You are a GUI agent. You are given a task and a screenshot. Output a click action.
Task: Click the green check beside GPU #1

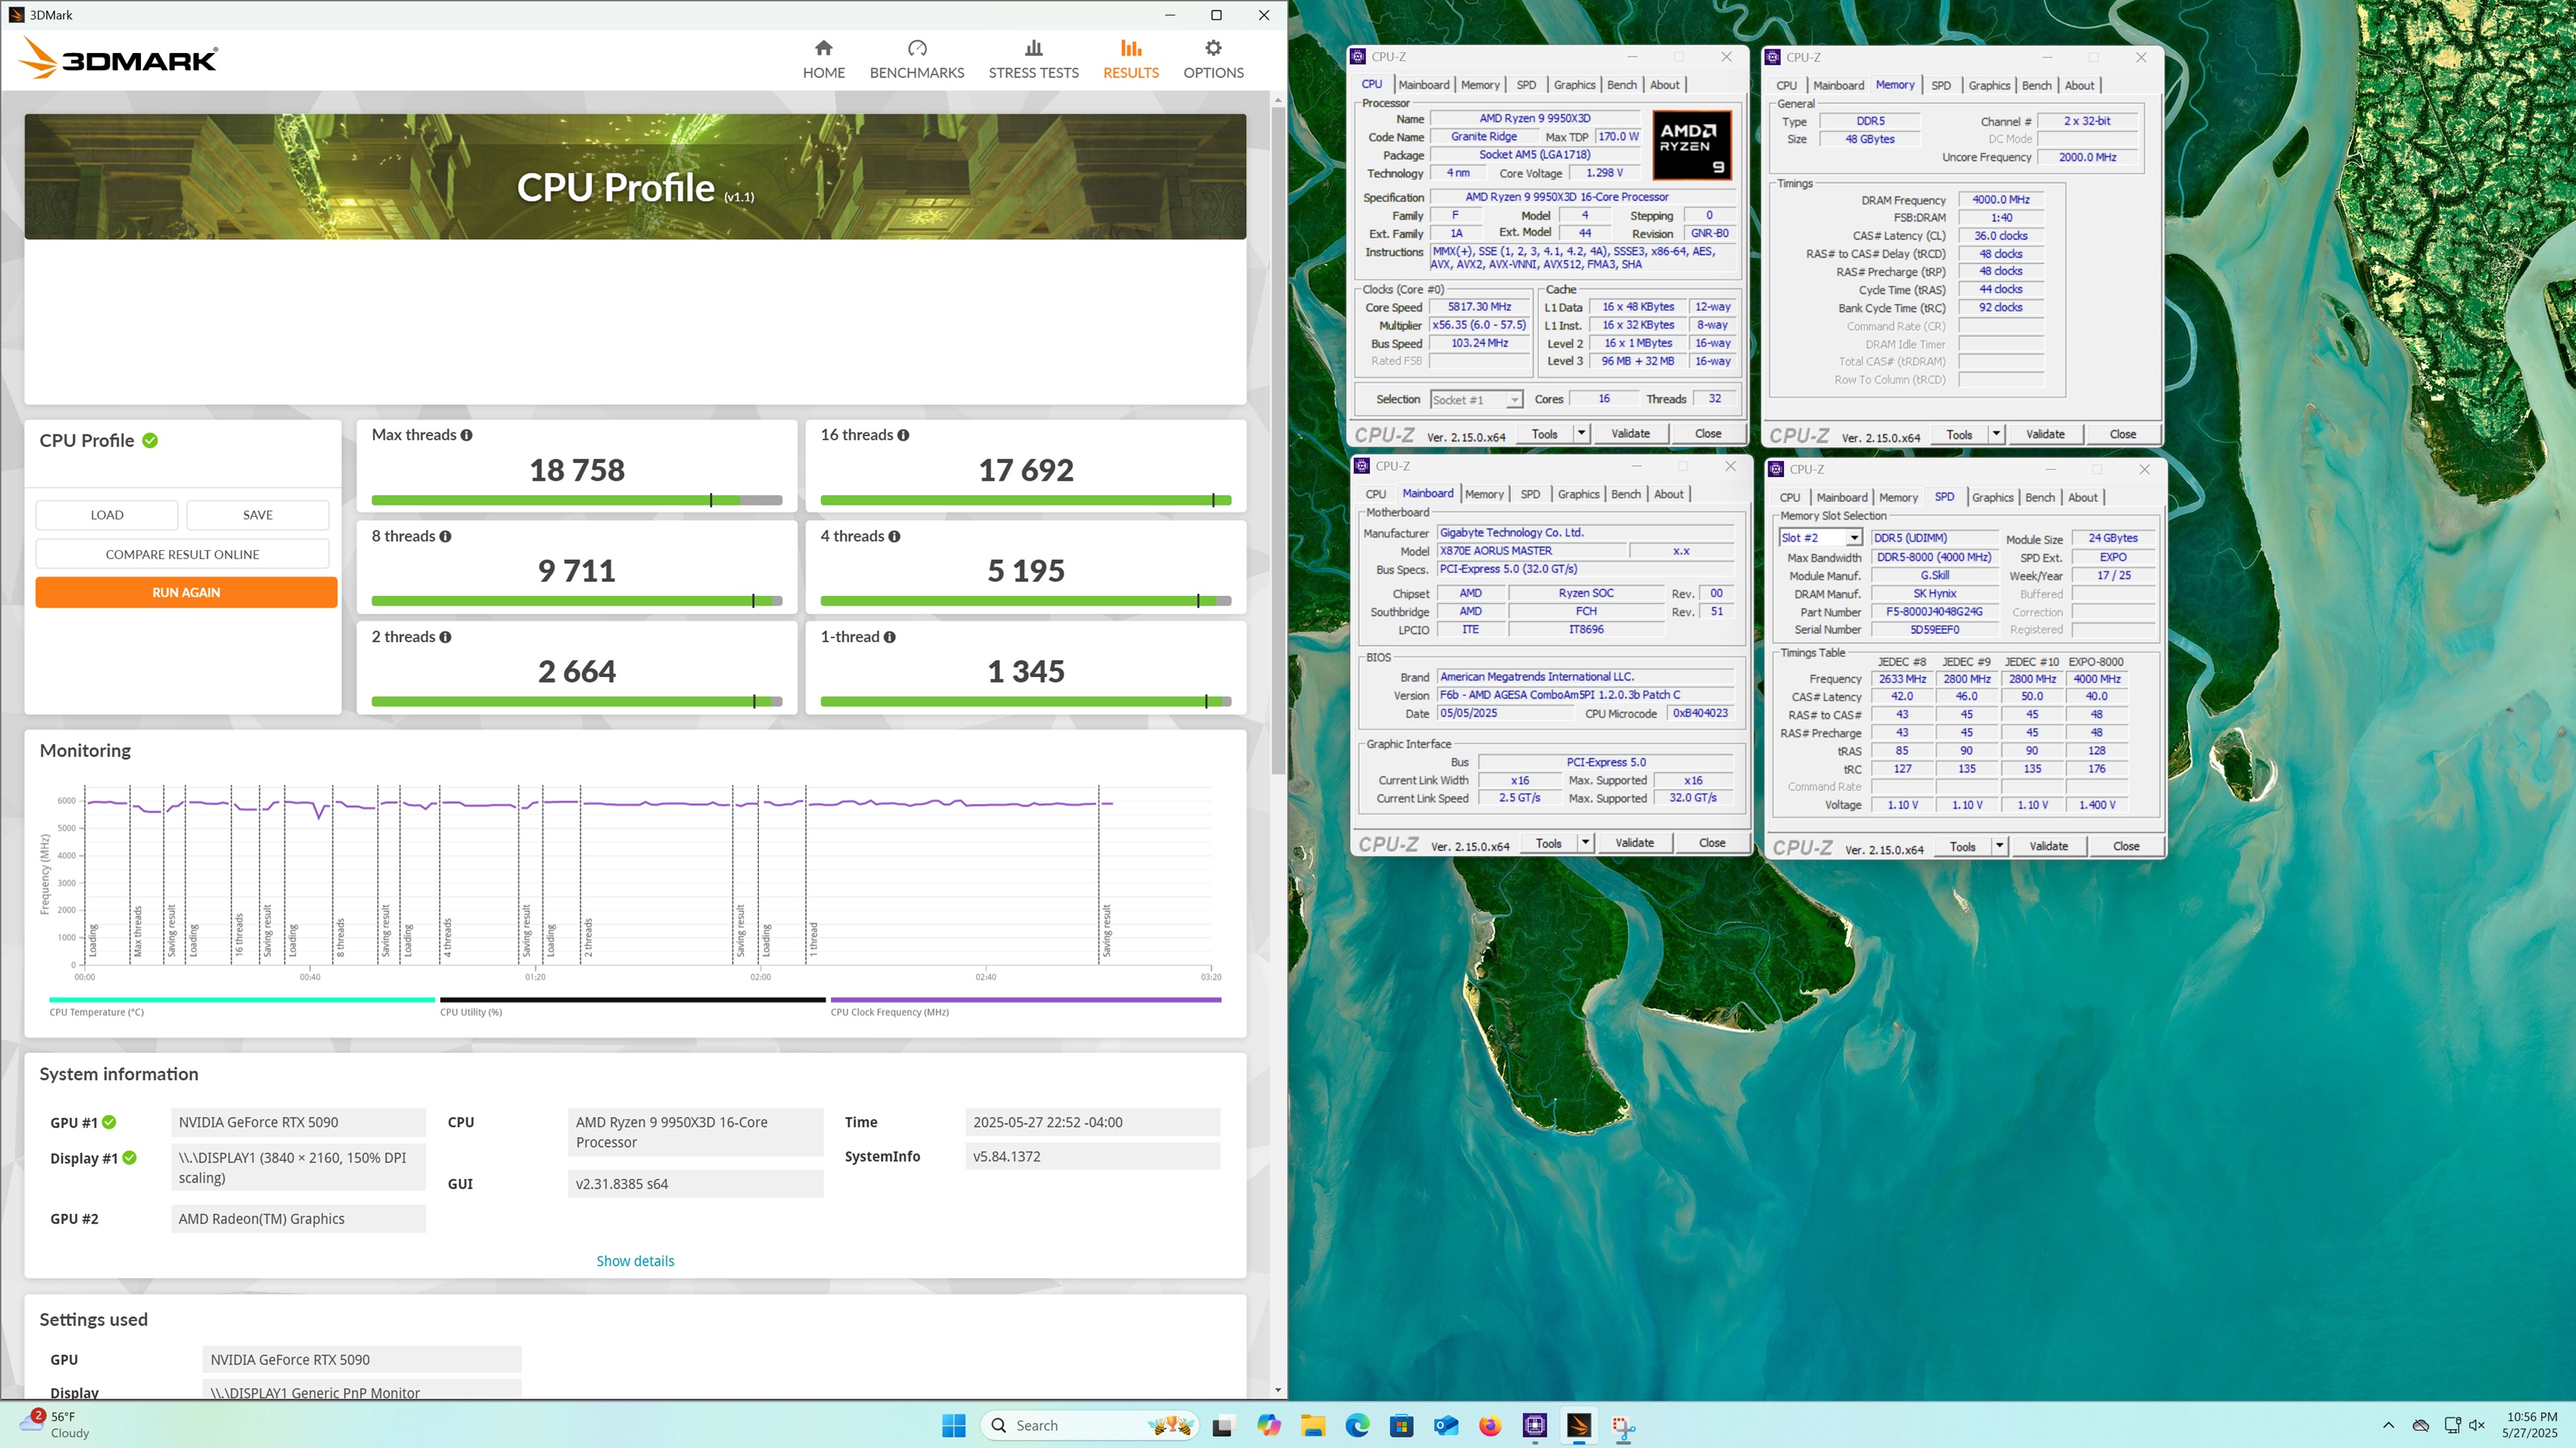[109, 1122]
